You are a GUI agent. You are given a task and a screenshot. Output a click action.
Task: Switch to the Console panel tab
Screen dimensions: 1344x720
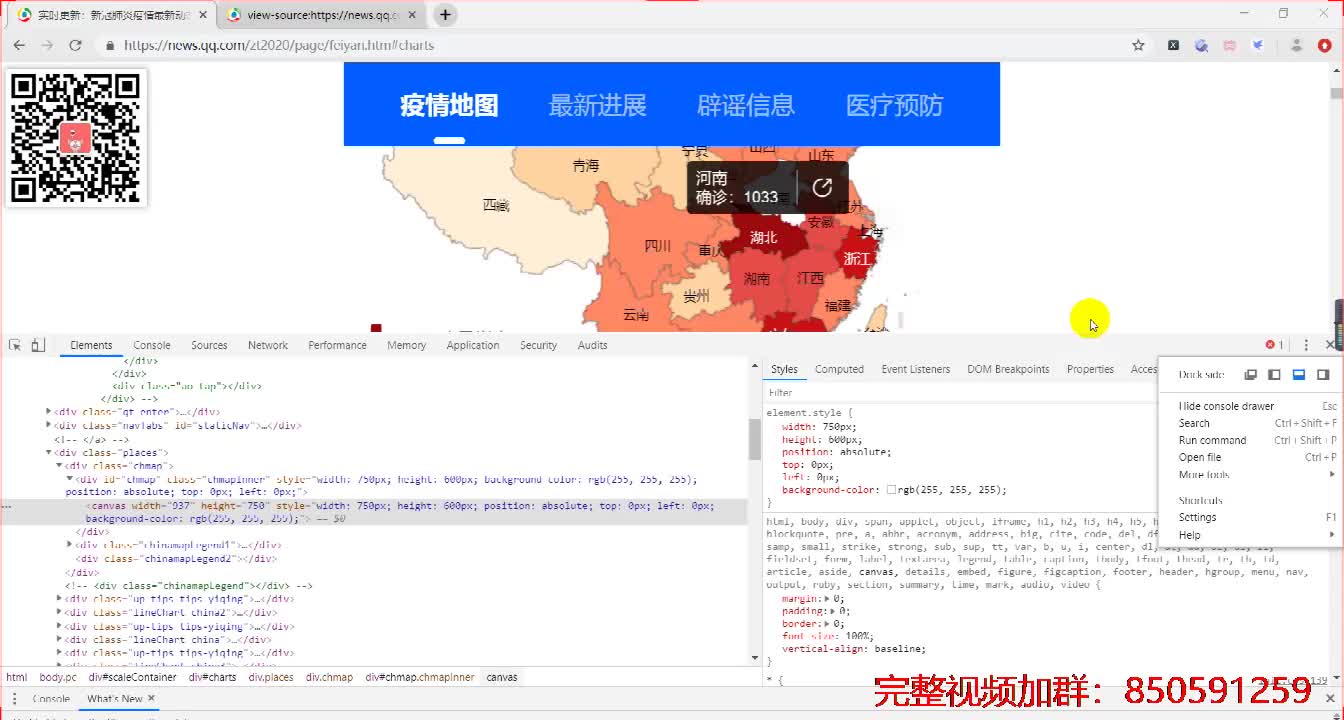click(152, 345)
